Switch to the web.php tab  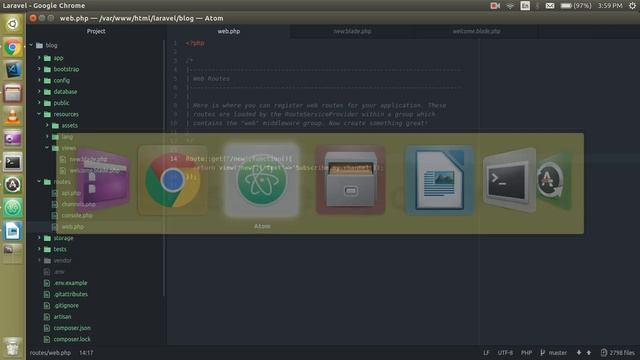229,31
